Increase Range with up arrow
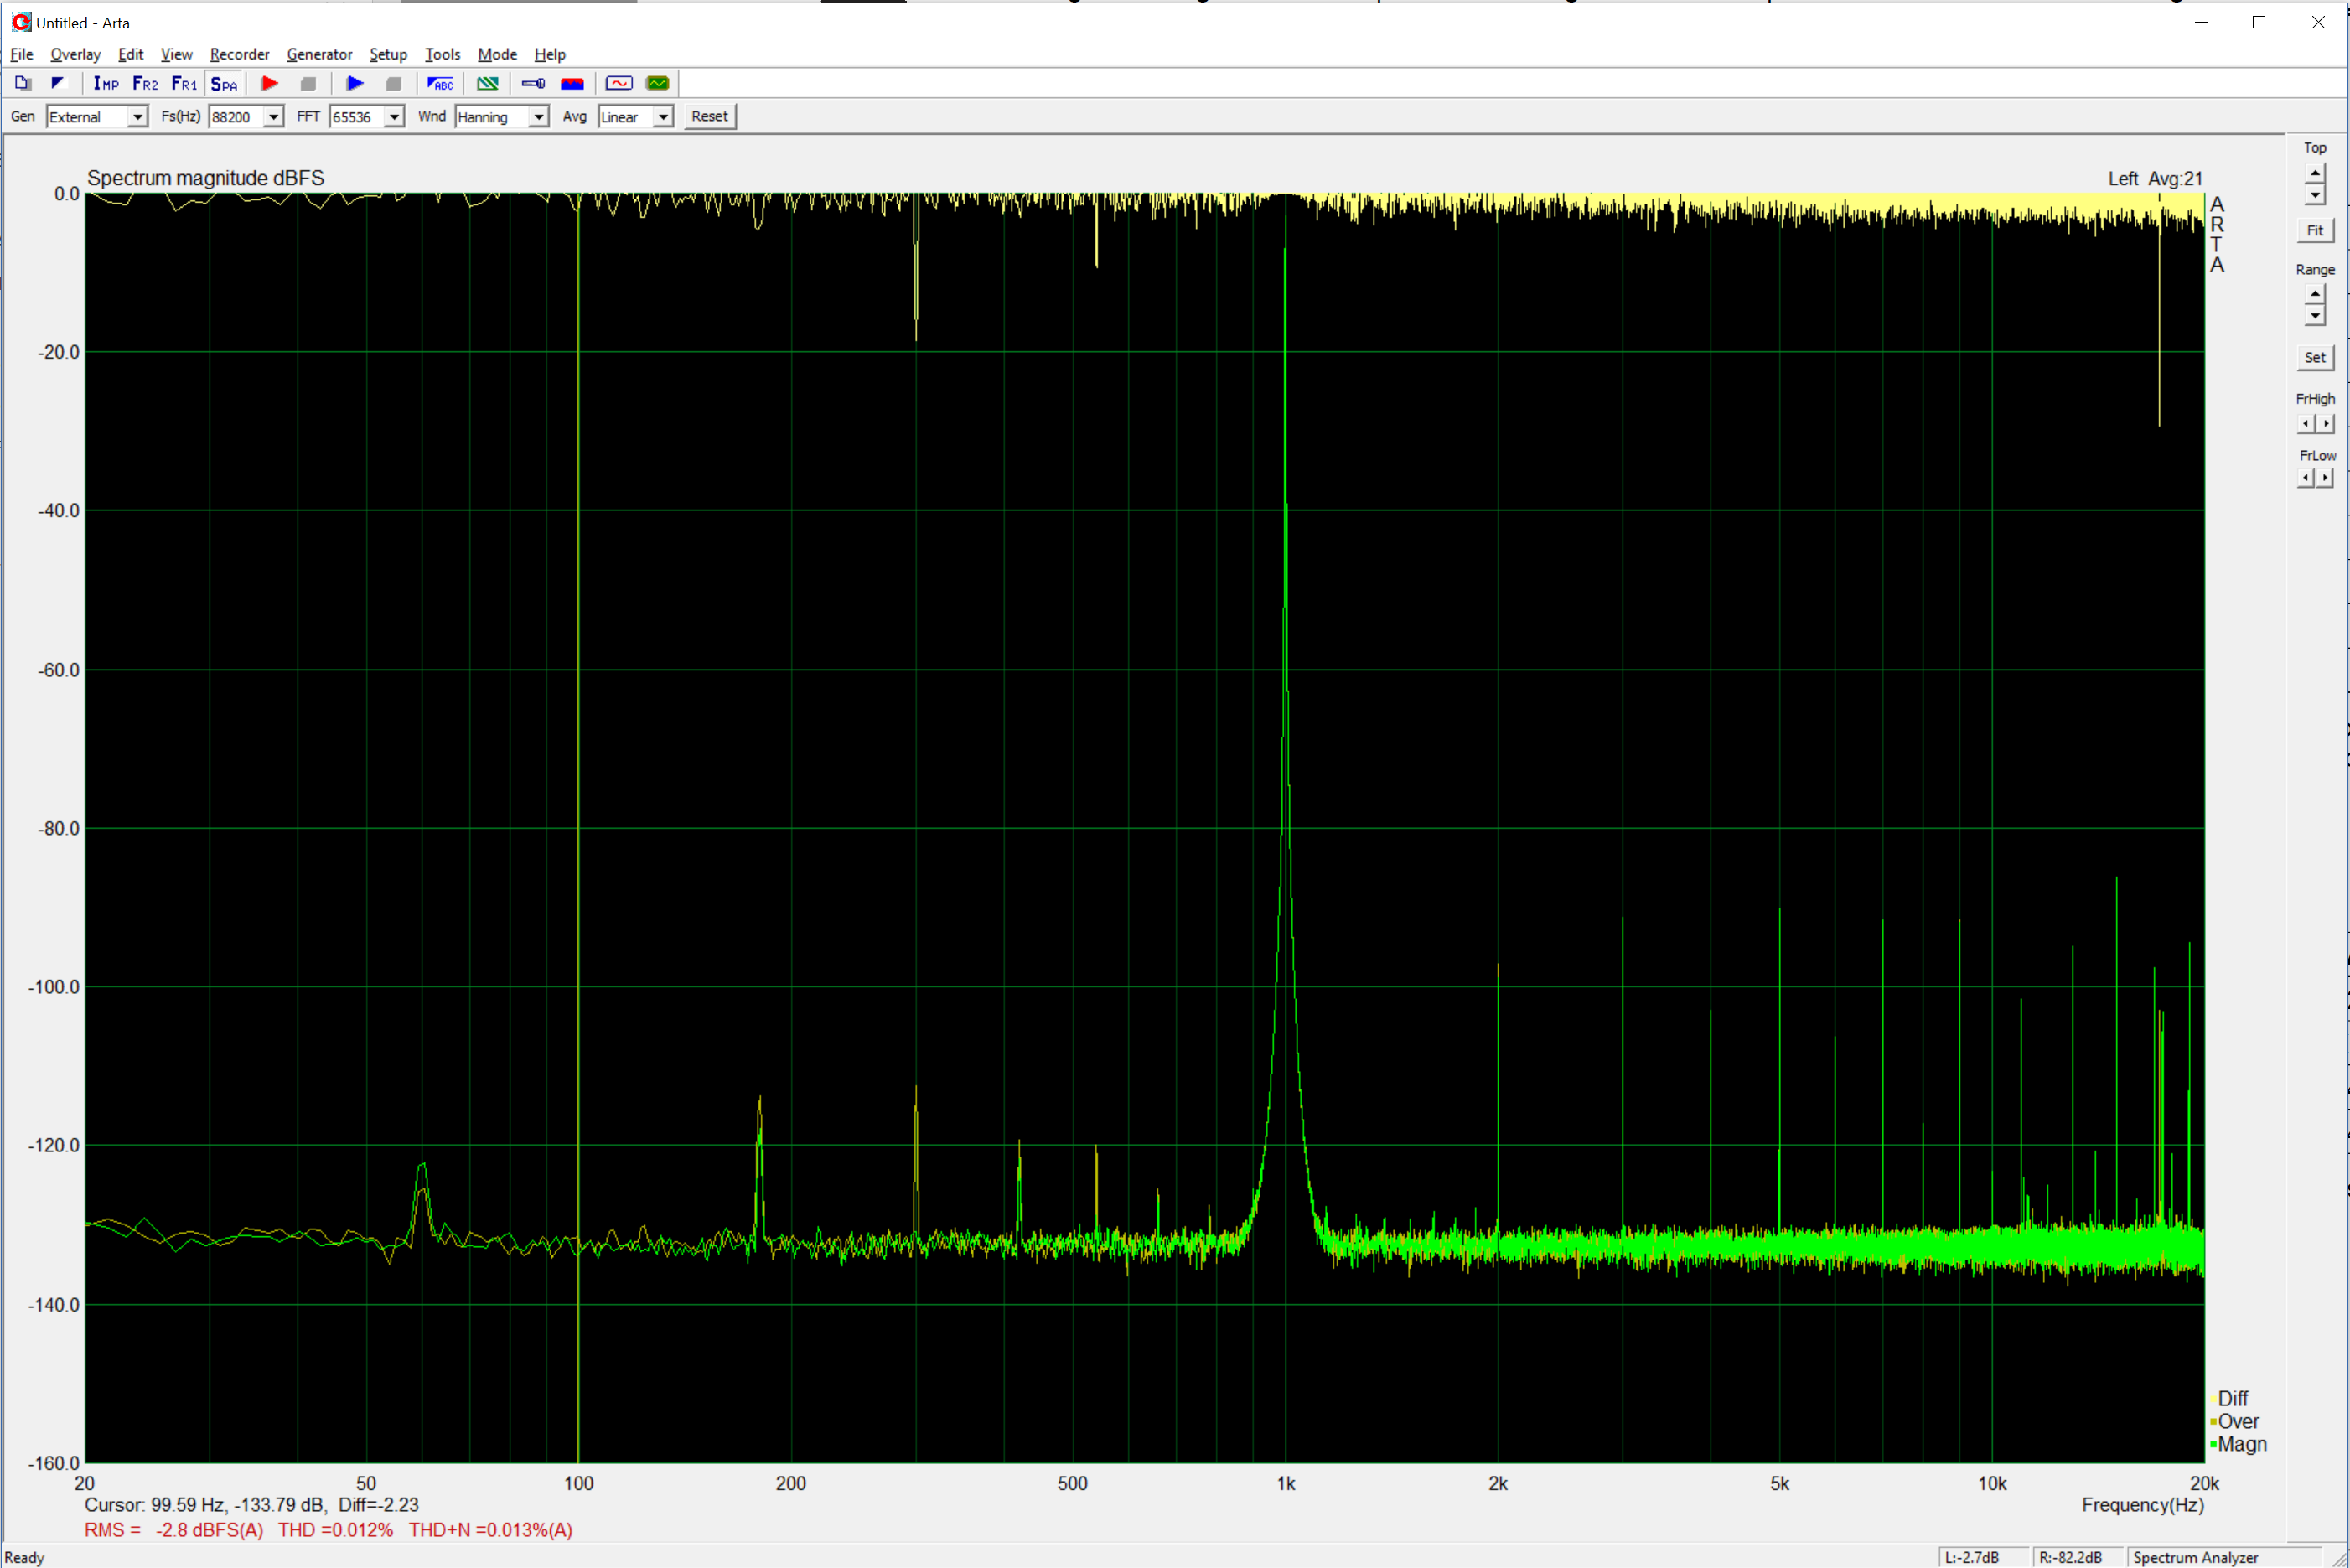 pyautogui.click(x=2315, y=294)
